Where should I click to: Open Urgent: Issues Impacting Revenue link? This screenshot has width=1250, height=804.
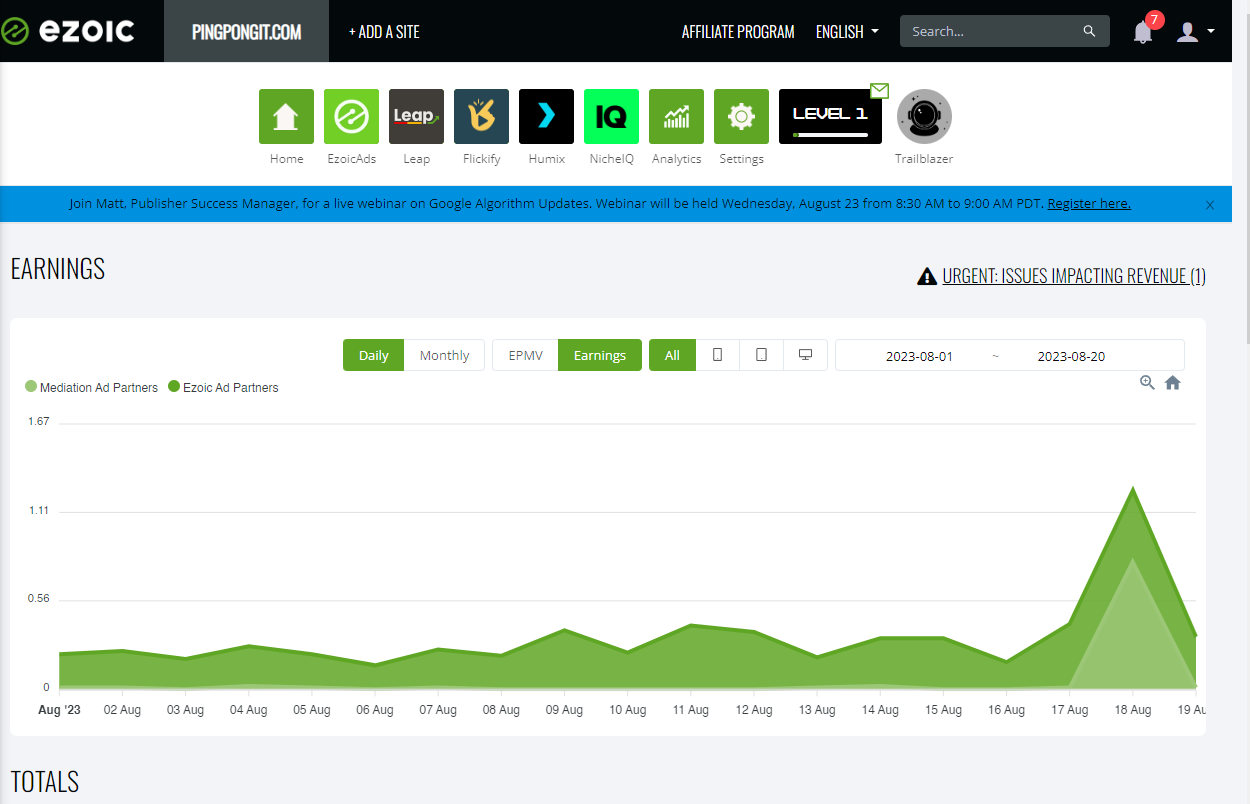[x=1074, y=276]
